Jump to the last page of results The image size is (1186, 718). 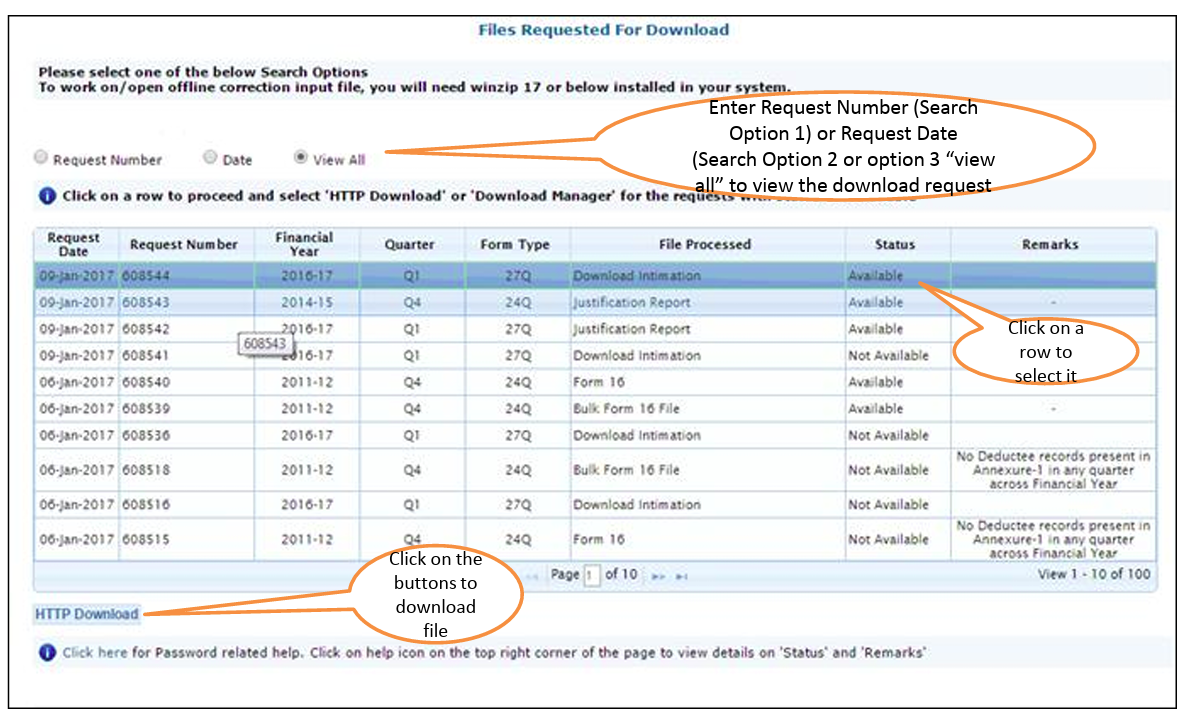click(681, 576)
